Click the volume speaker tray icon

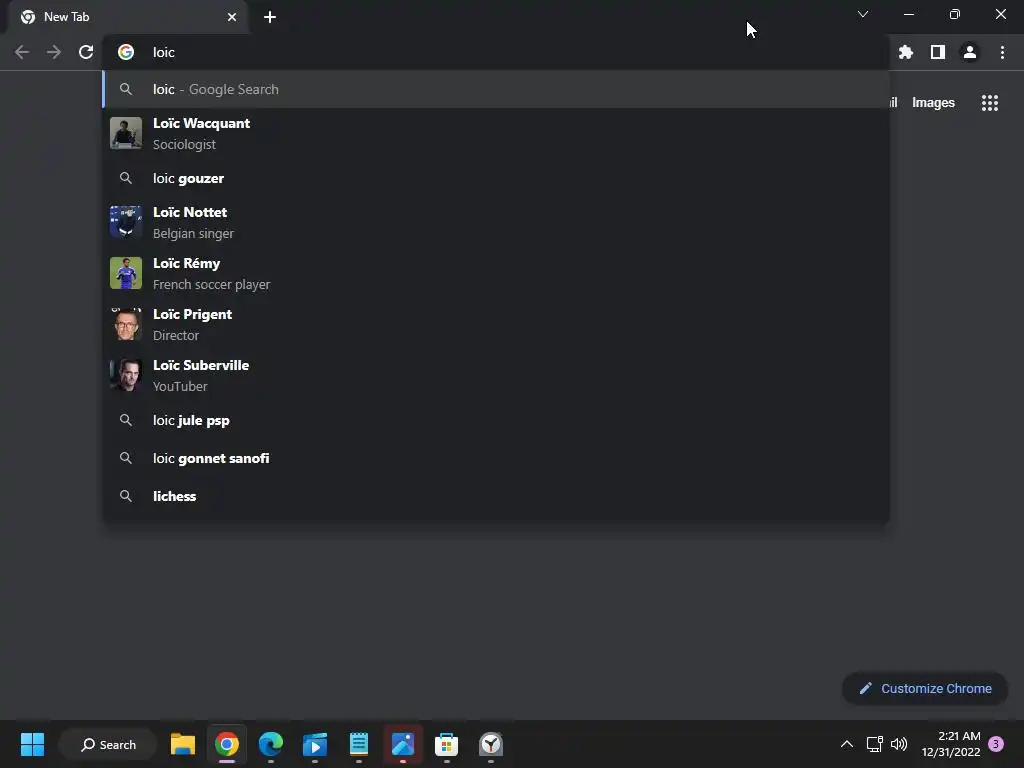(899, 744)
